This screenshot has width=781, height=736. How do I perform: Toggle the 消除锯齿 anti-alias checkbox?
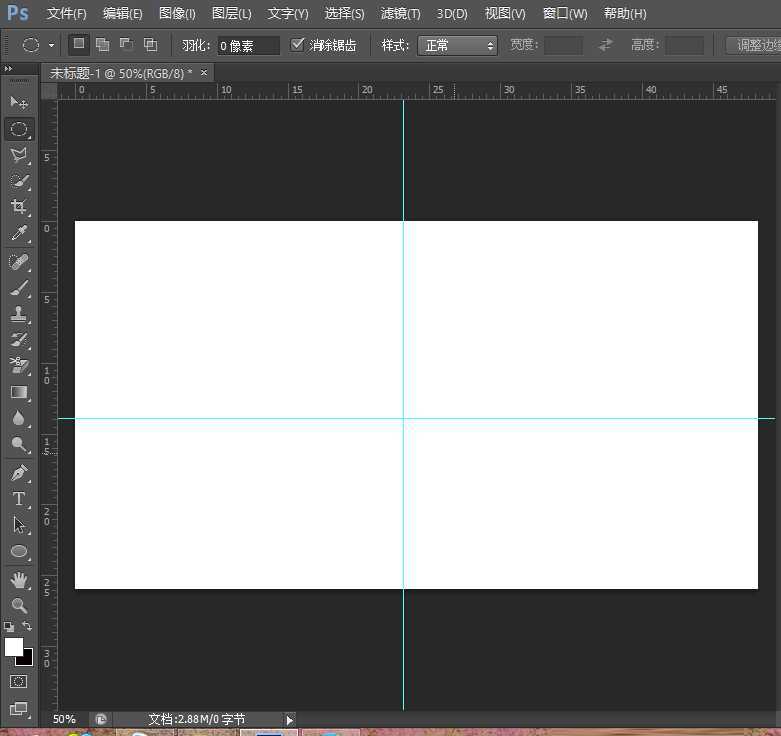coord(297,45)
